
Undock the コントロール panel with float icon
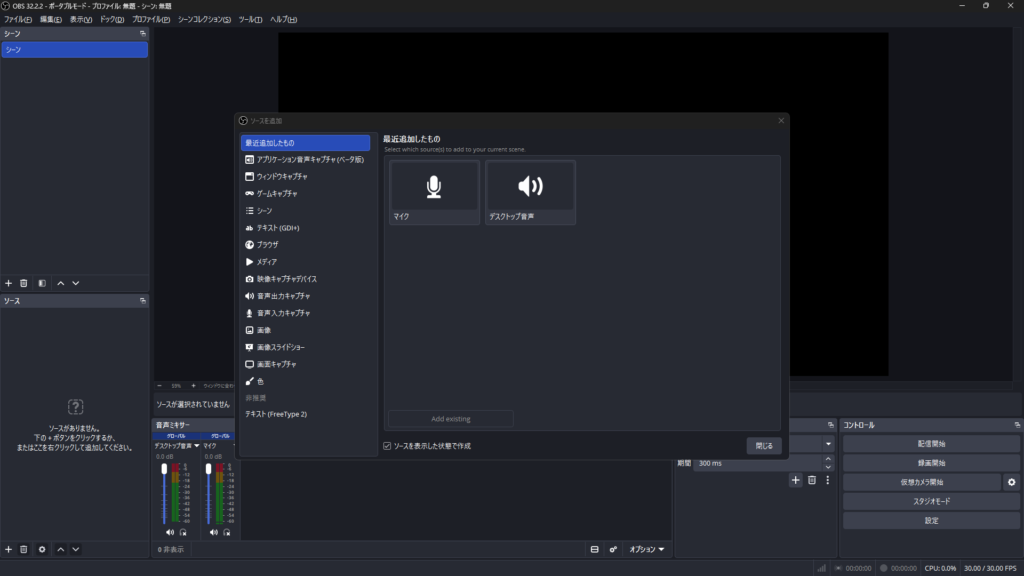click(1017, 424)
